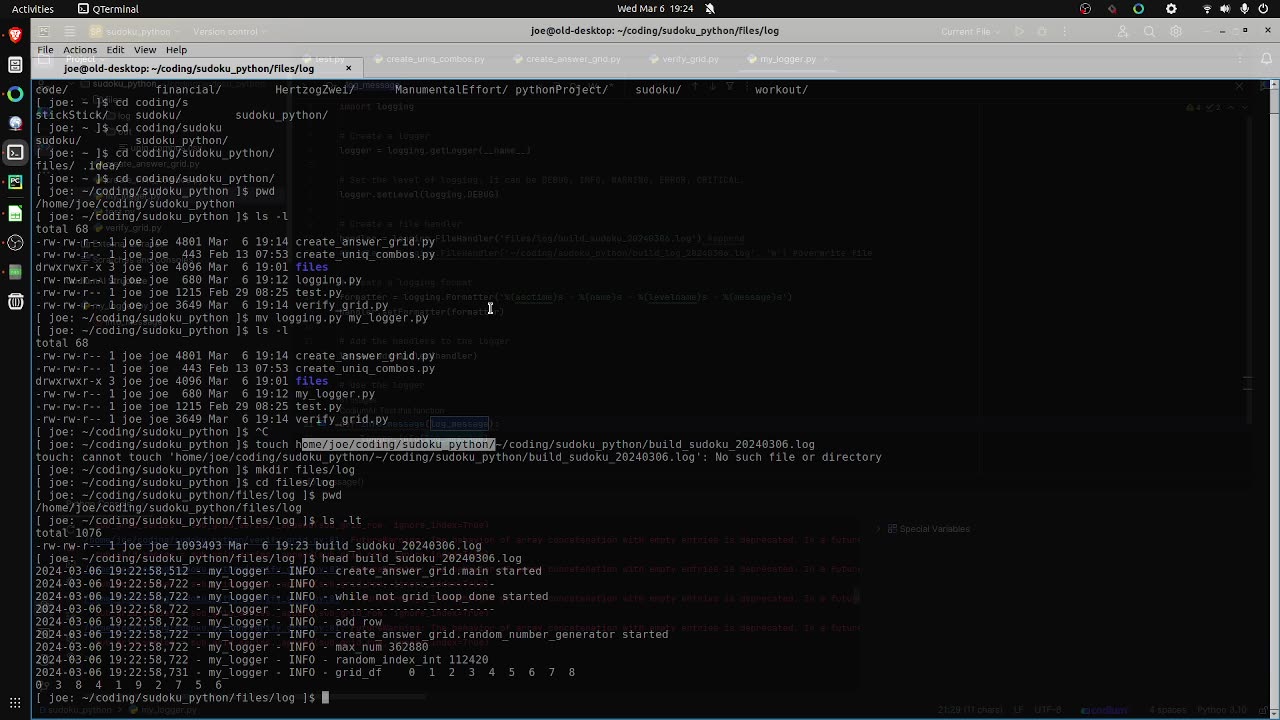The image size is (1280, 720).
Task: Expand the Version control dropdown in PyCharm
Action: coord(230,31)
